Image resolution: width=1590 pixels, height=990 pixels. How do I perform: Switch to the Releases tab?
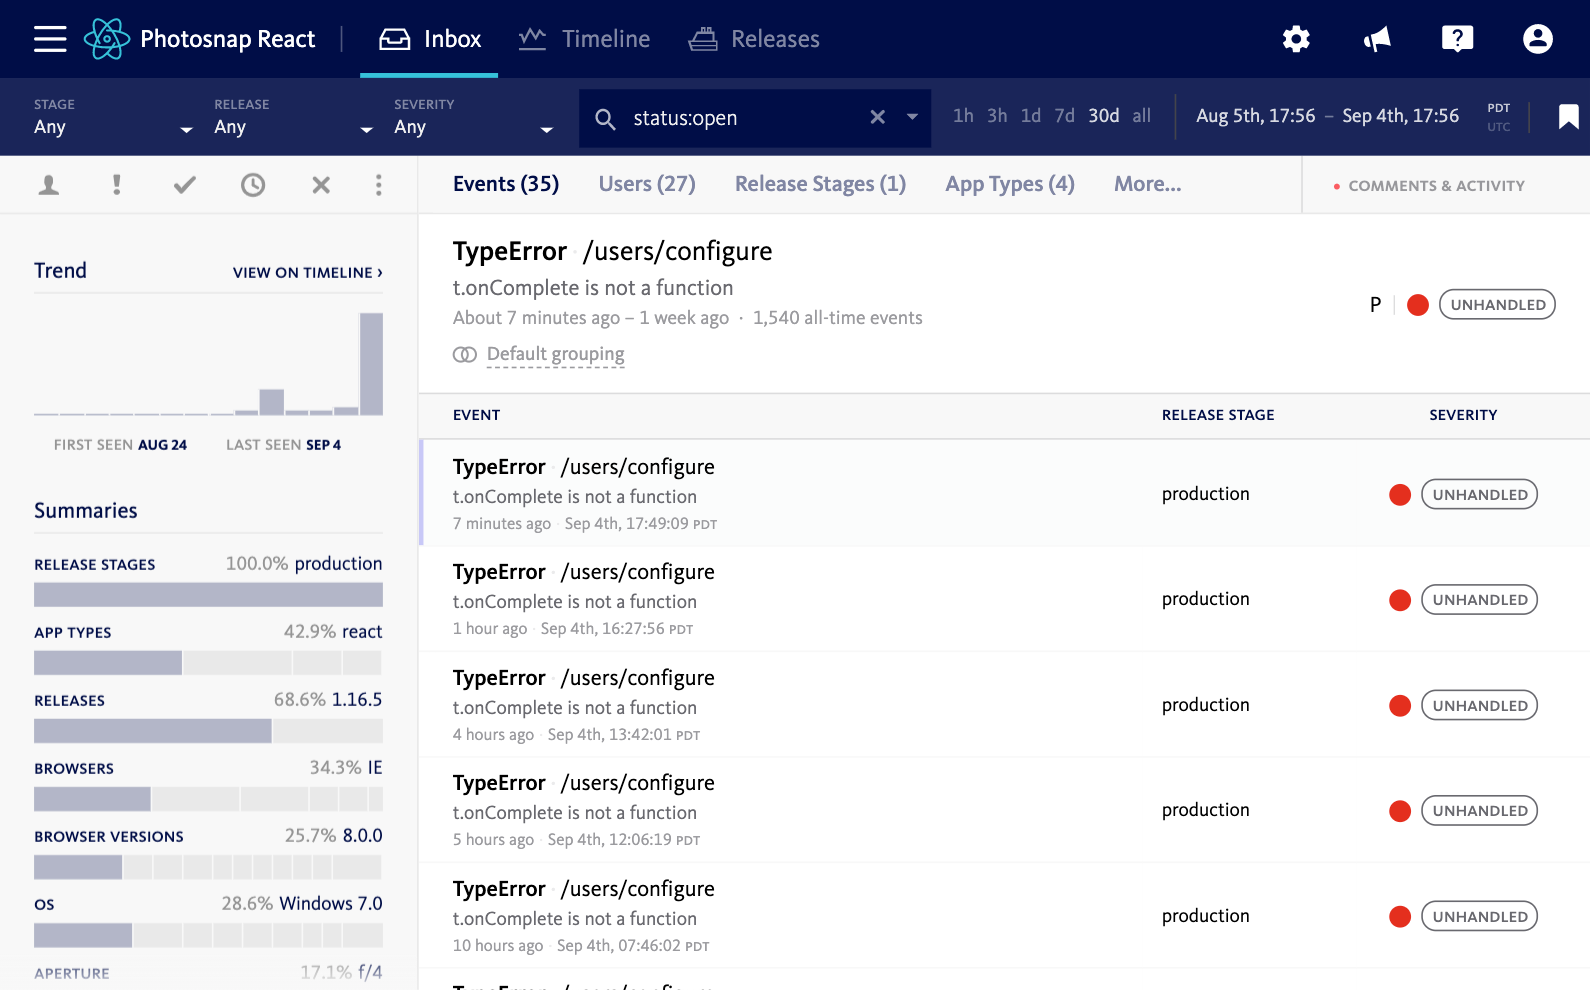coord(754,39)
